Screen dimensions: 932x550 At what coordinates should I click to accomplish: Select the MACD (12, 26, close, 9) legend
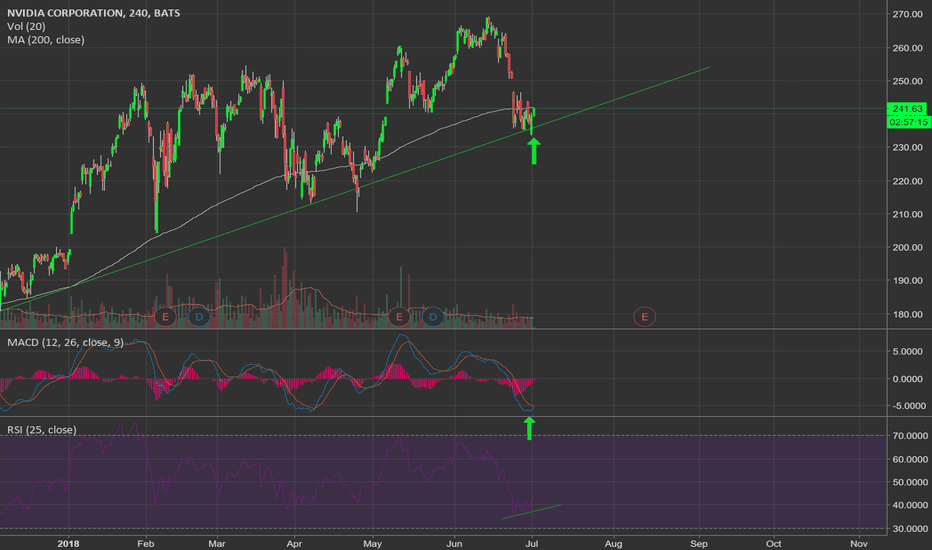pos(65,342)
